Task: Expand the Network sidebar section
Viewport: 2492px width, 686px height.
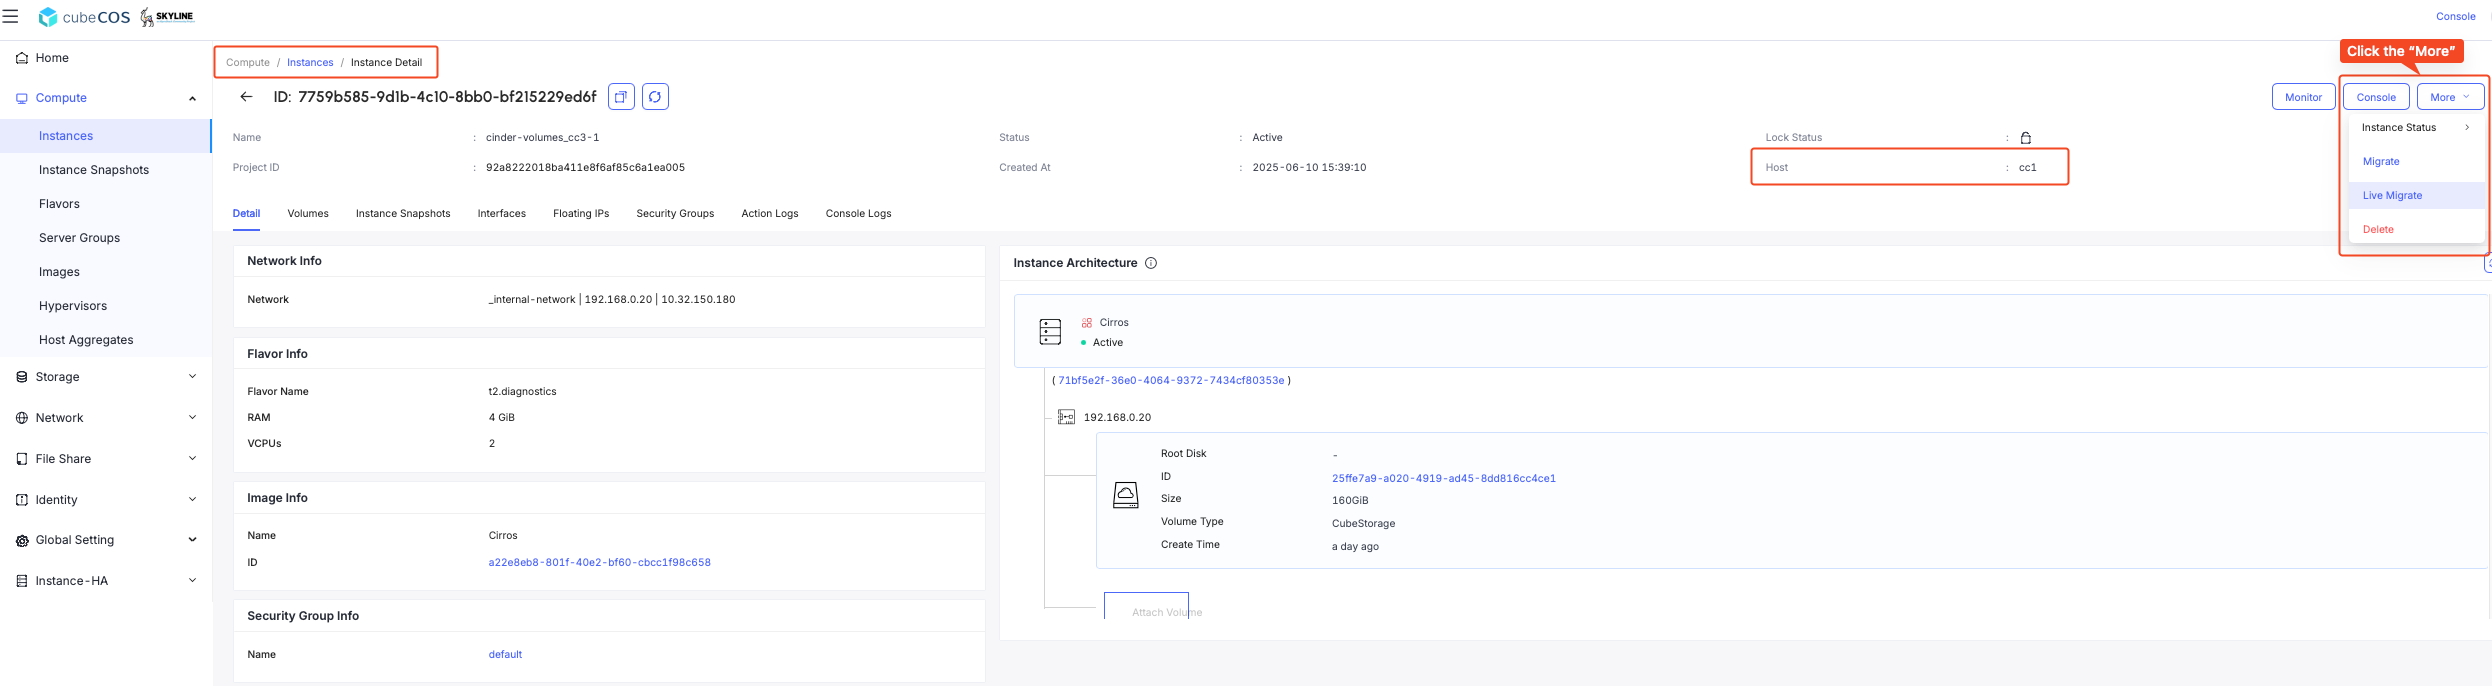Action: click(192, 418)
